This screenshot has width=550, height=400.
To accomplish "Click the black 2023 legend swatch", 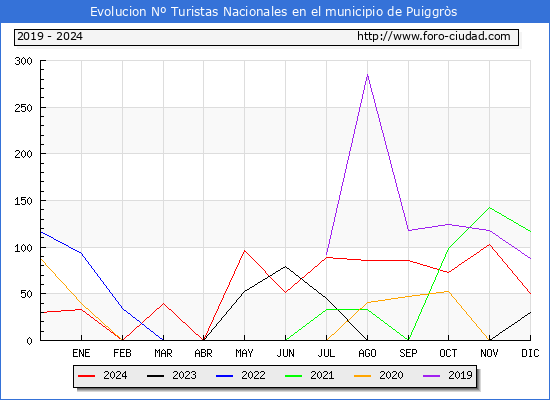I will 155,376.
